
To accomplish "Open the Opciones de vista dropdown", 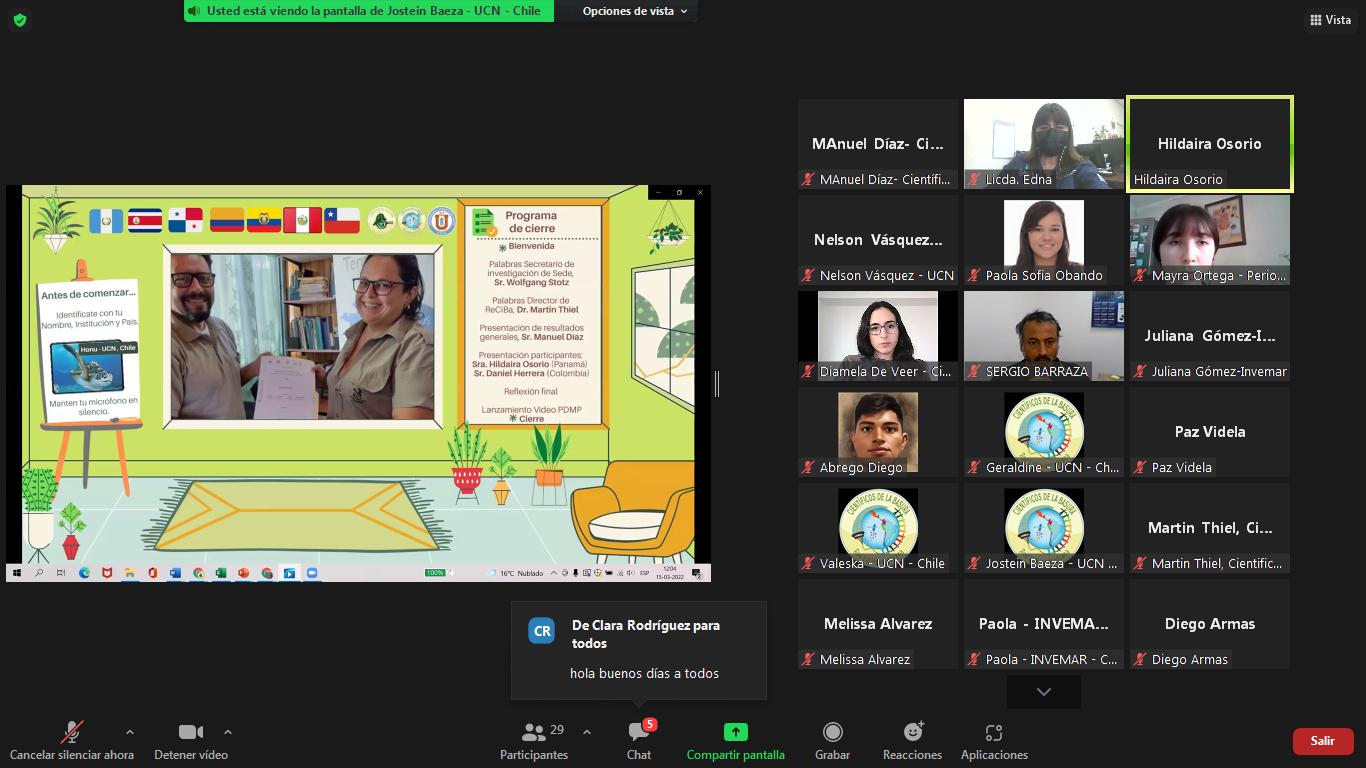I will tap(635, 11).
